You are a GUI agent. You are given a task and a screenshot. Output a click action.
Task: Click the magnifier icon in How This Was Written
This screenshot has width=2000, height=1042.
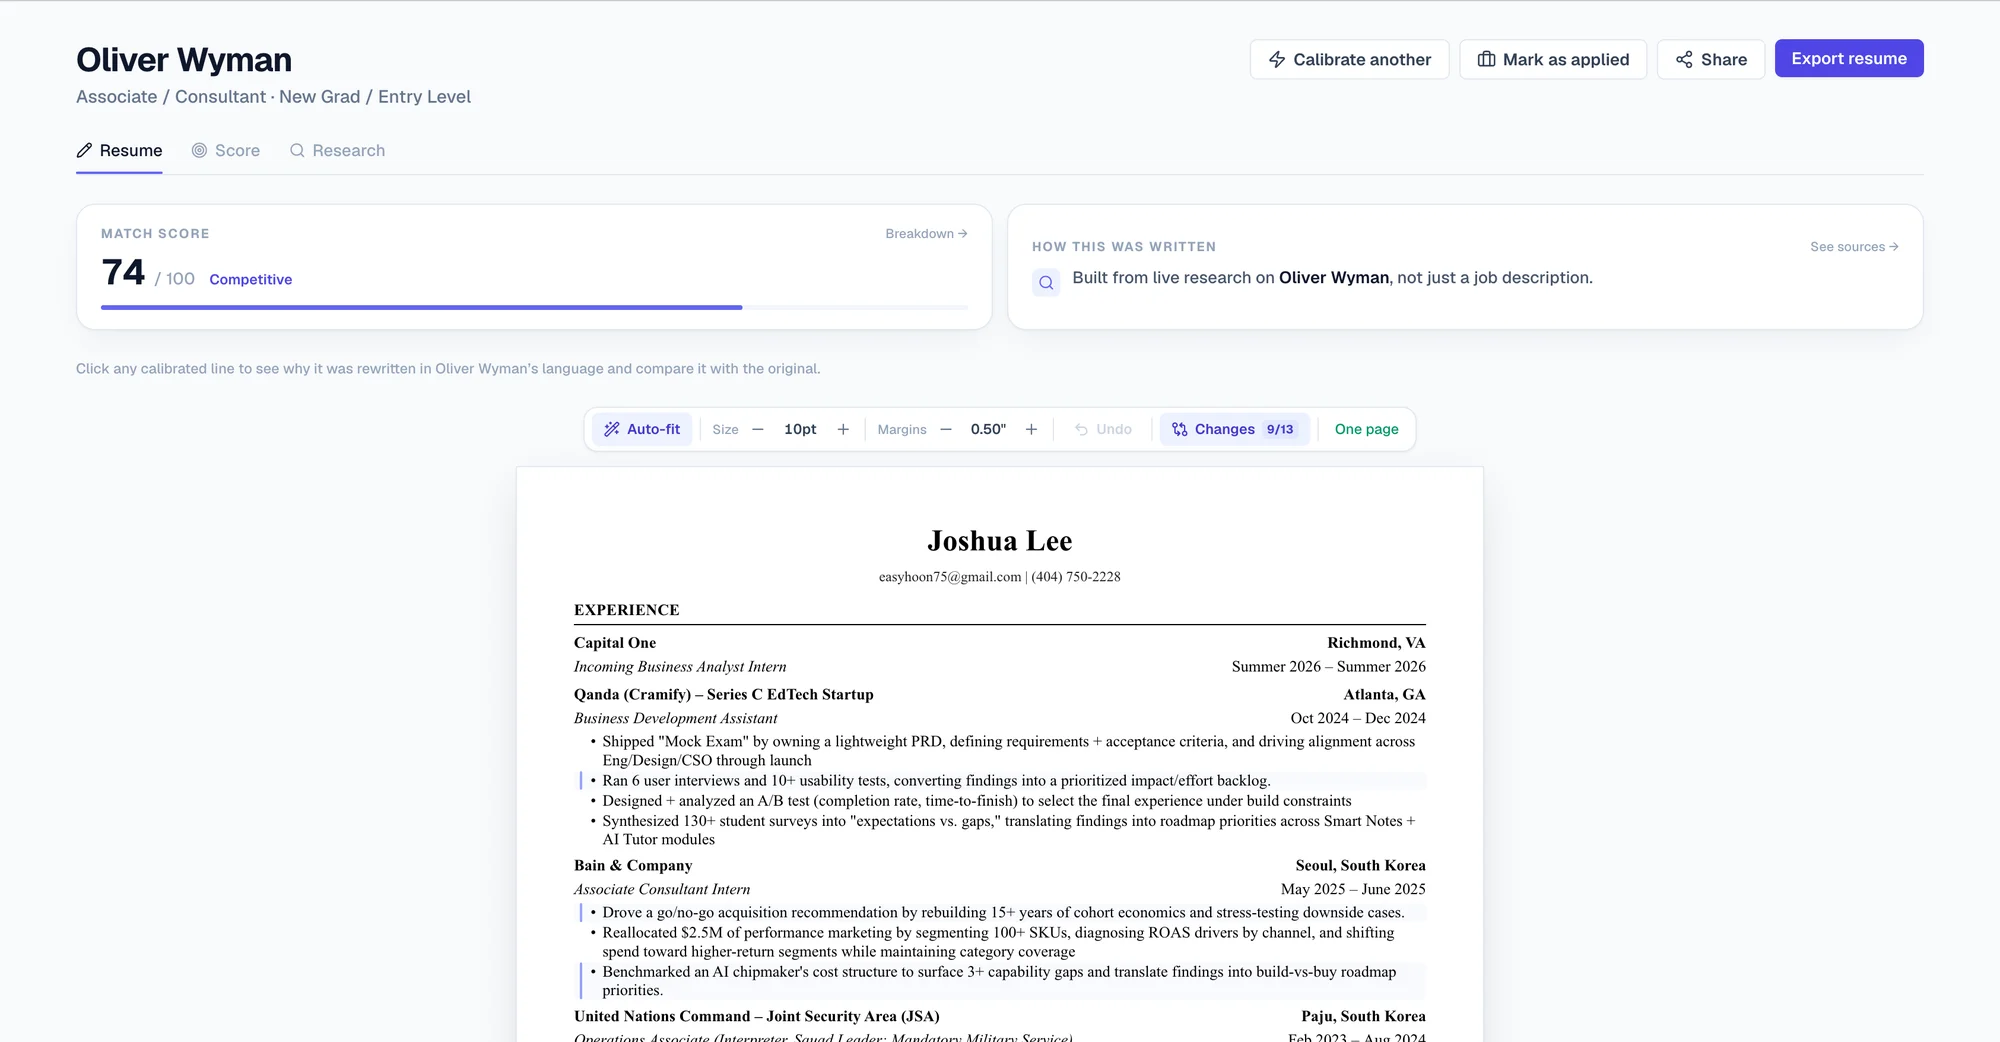pos(1046,282)
